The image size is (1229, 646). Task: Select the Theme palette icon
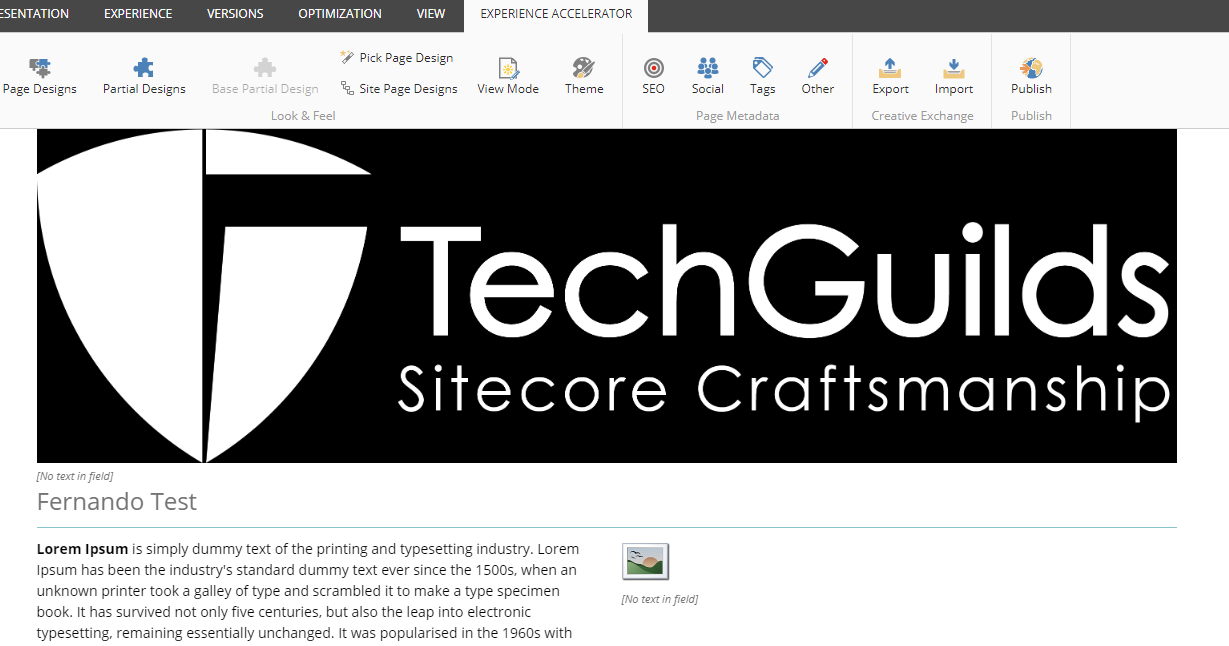click(x=584, y=68)
